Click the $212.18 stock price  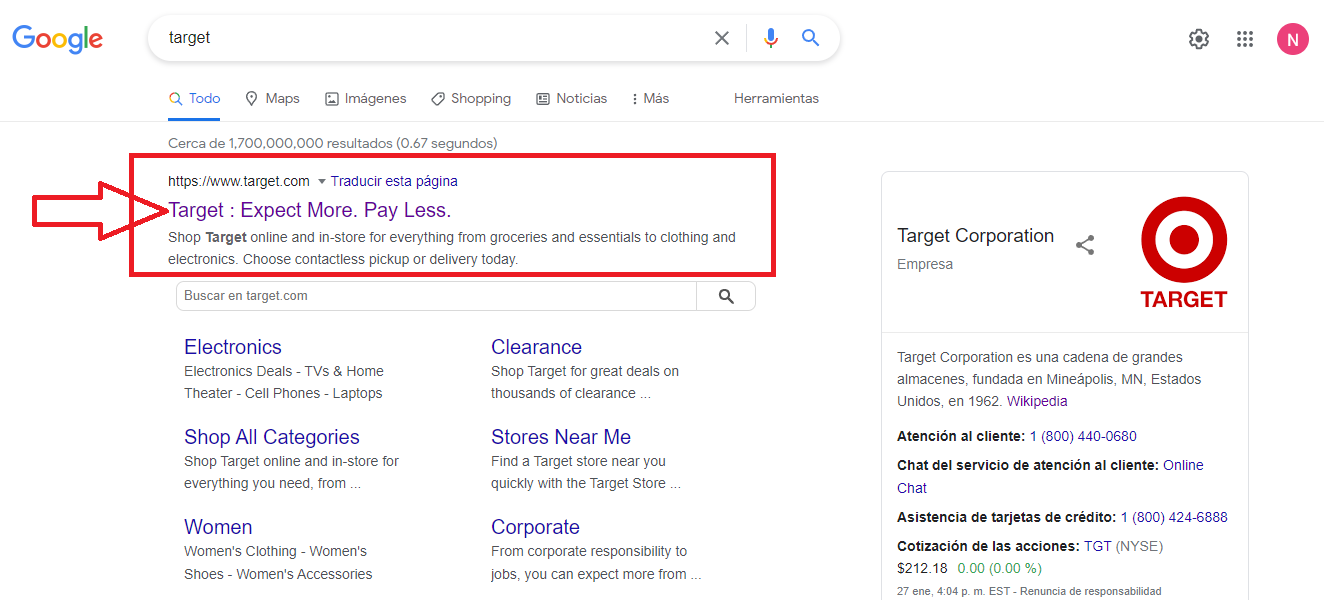pos(922,568)
